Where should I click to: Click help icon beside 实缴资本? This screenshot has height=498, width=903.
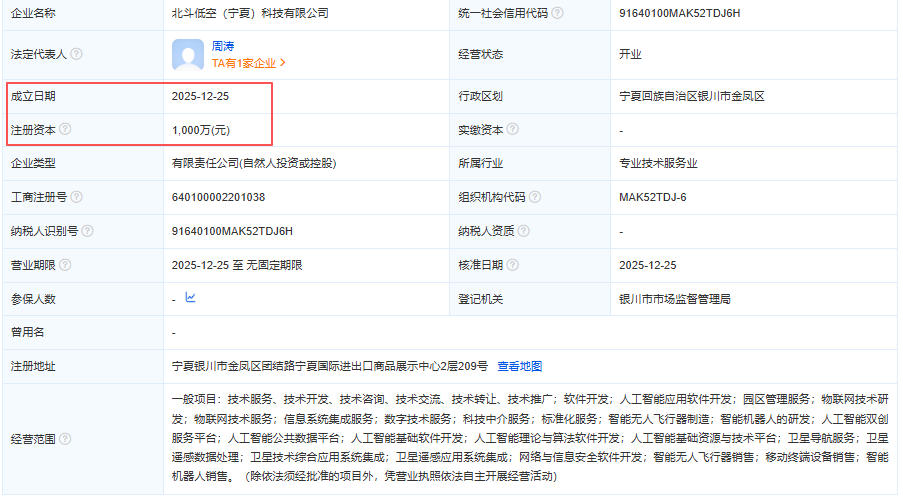click(513, 129)
